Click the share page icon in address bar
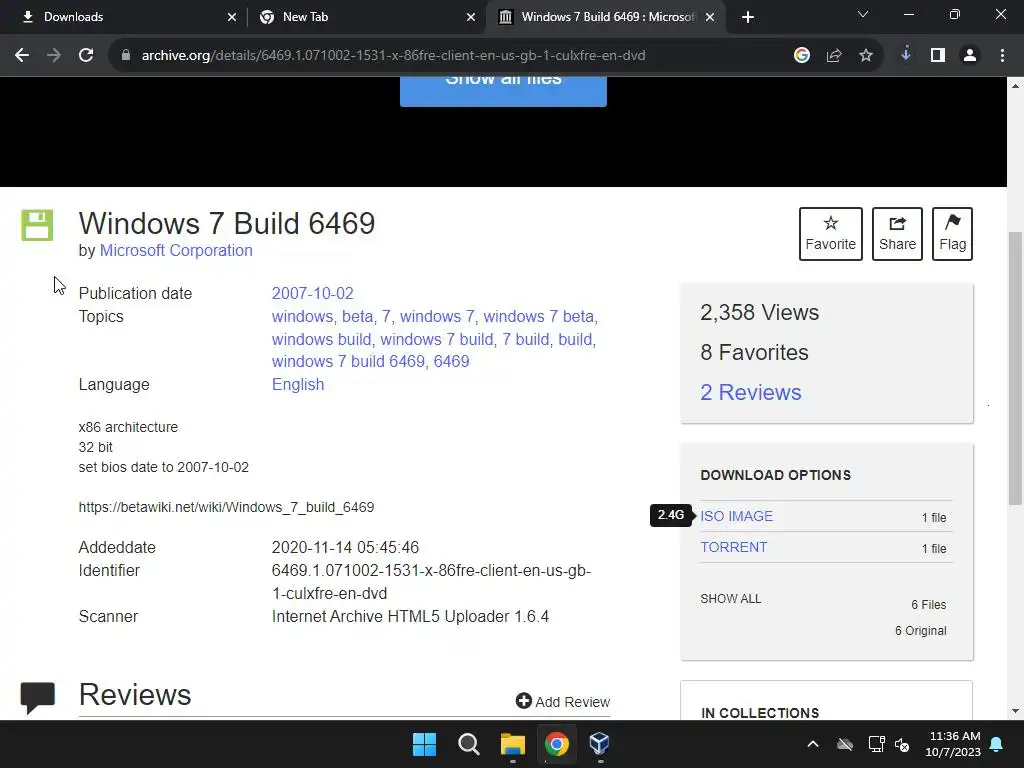The width and height of the screenshot is (1024, 768). tap(834, 56)
